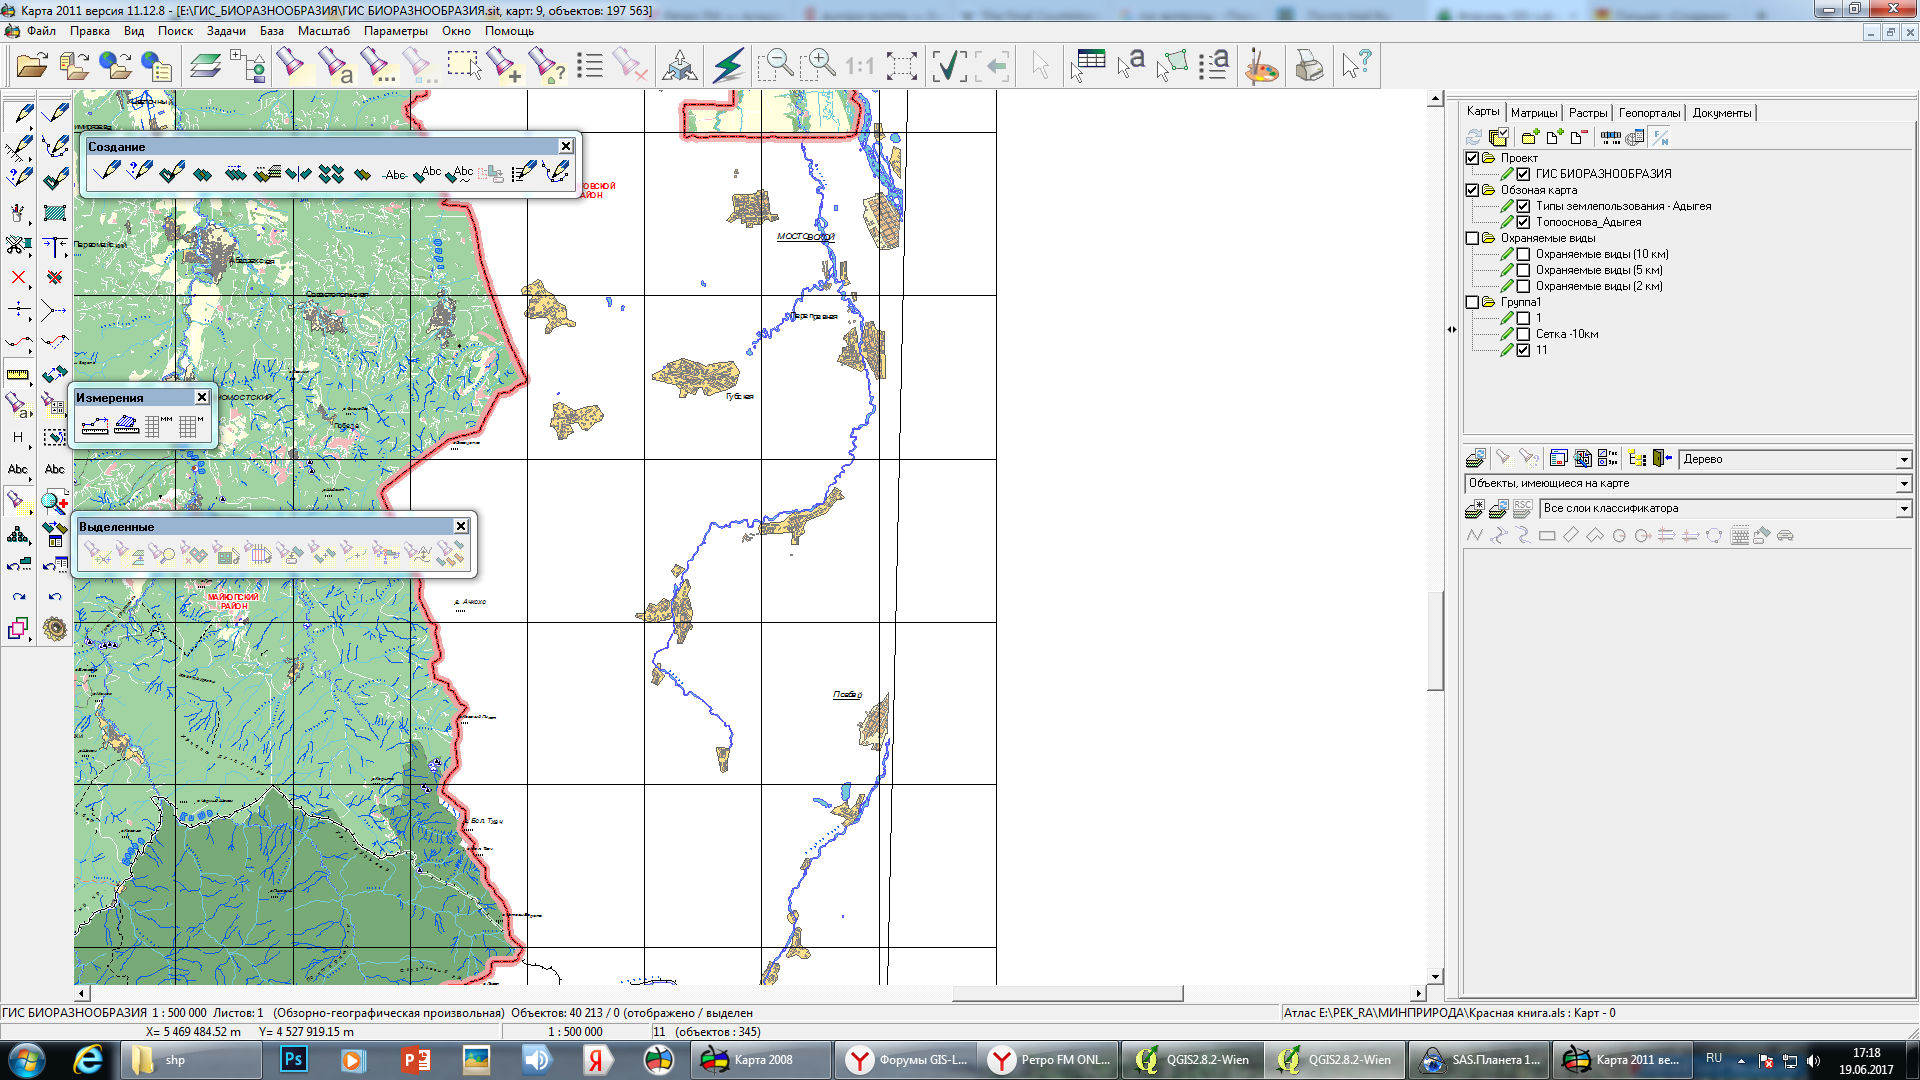
Task: Click the zoom in magnifier icon
Action: point(818,66)
